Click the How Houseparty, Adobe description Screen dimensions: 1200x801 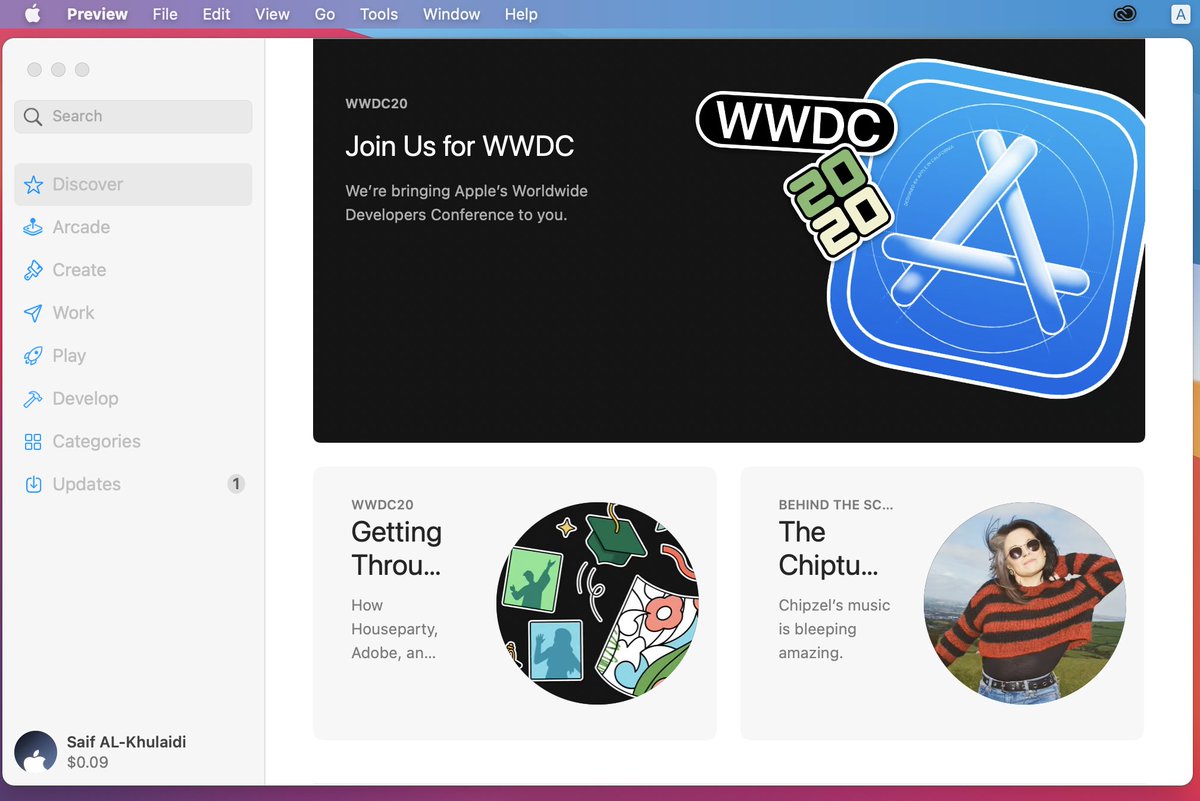(x=396, y=629)
